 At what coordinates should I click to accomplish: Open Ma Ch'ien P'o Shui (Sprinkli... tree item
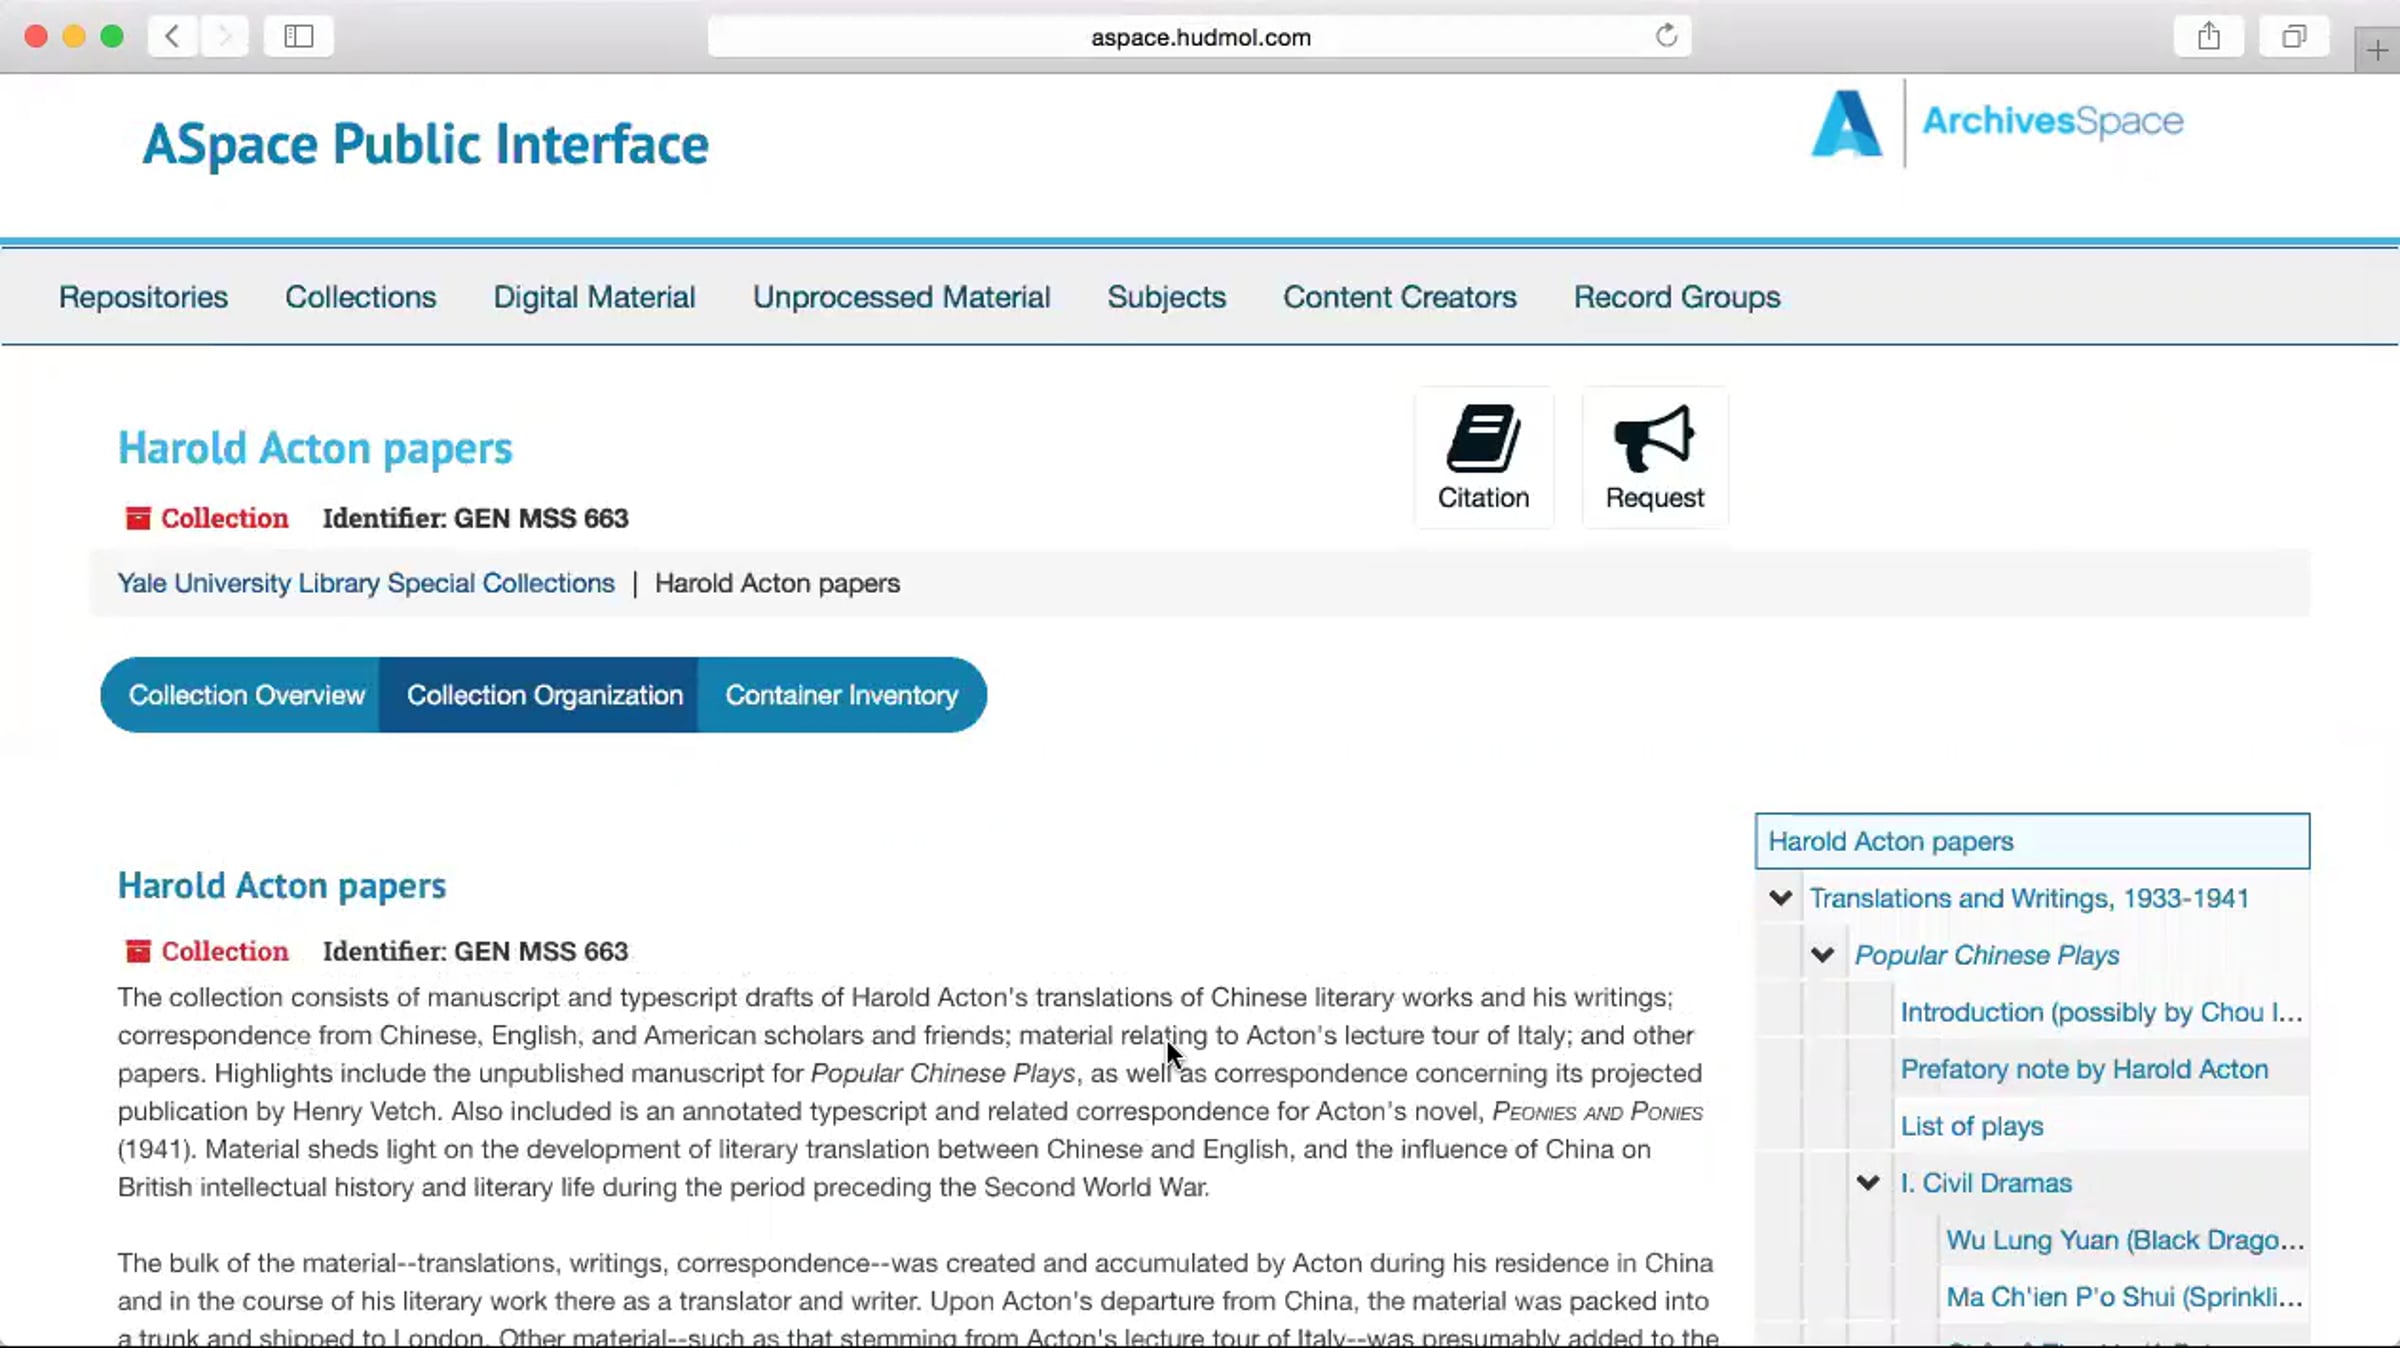tap(2124, 1297)
